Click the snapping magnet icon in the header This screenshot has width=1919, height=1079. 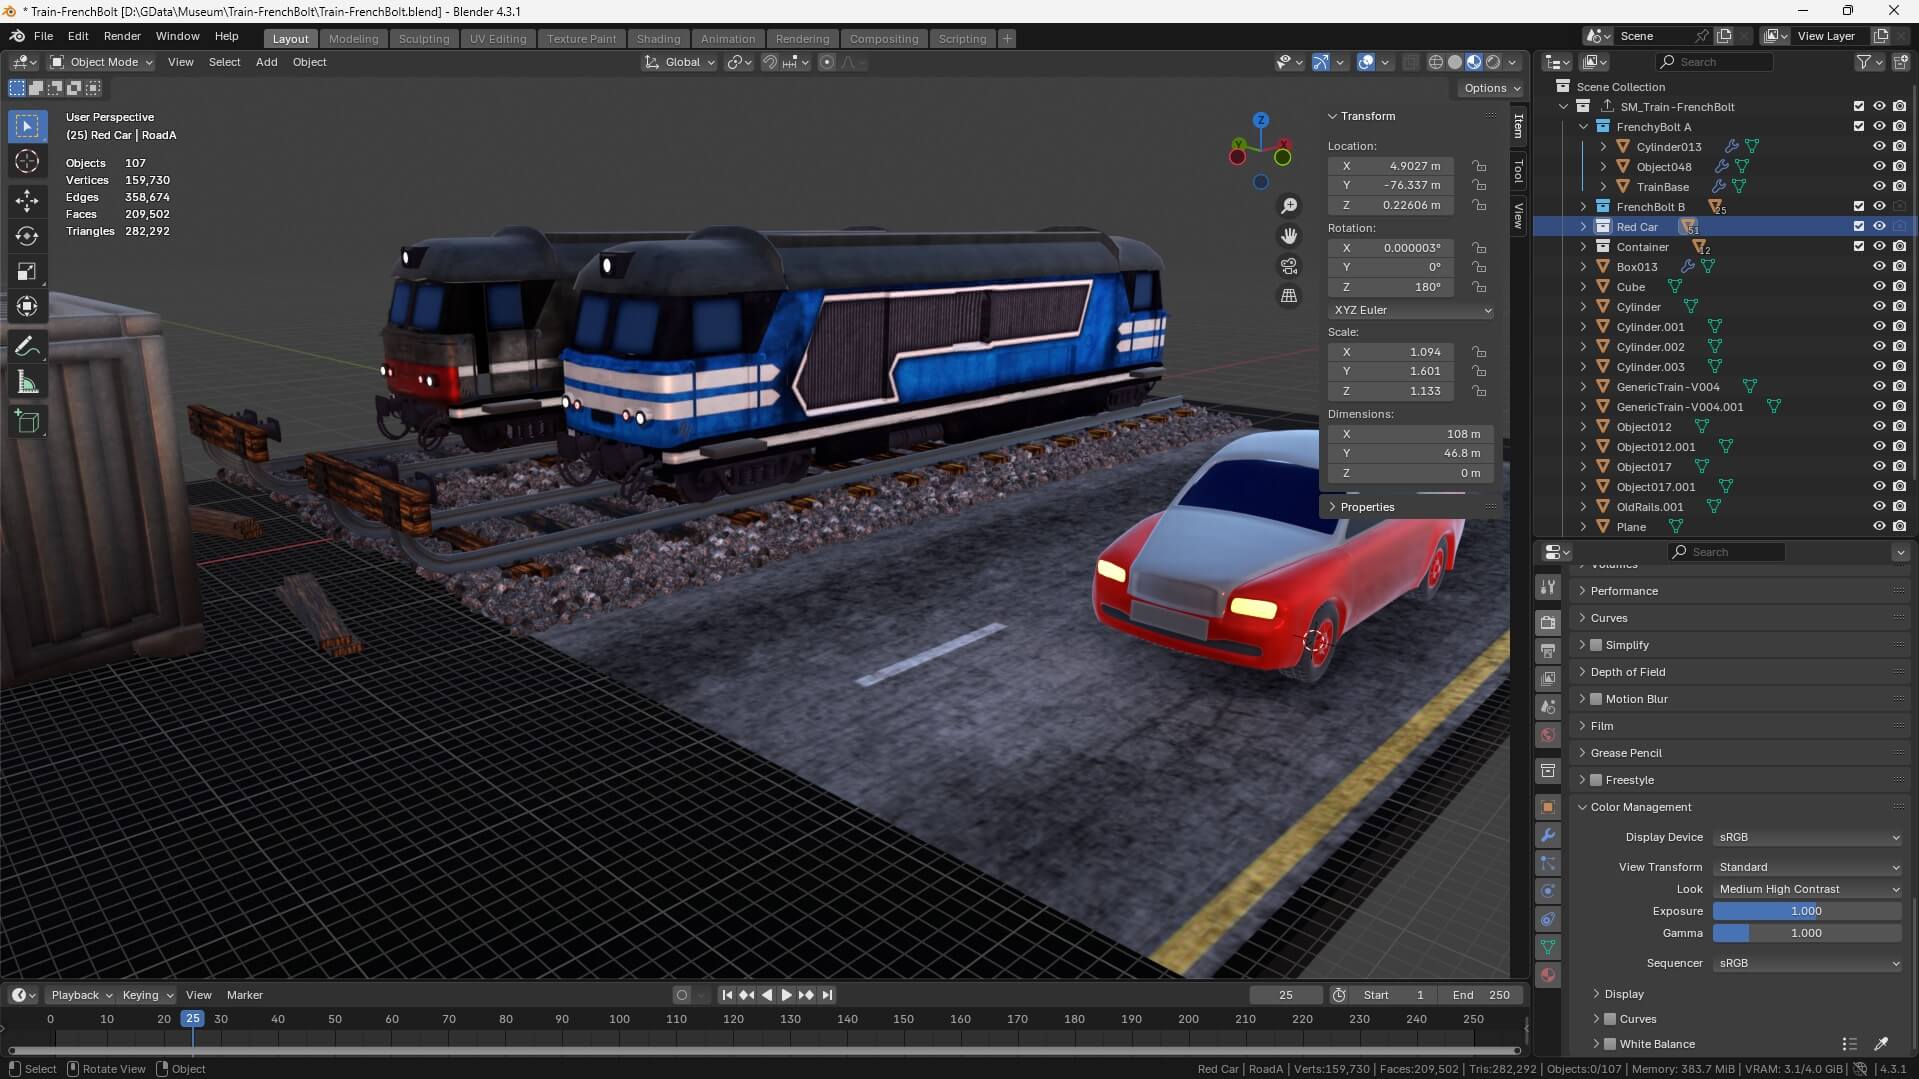point(770,61)
